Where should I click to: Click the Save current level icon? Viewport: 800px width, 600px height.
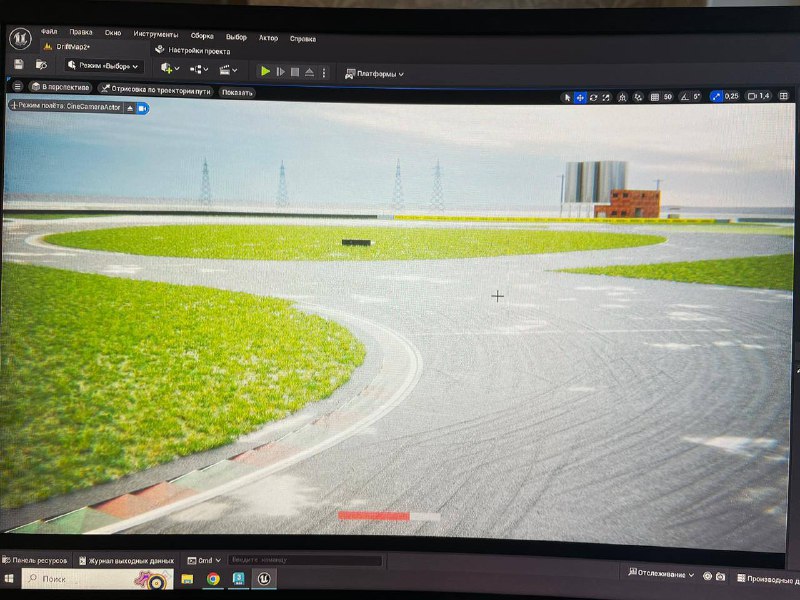[x=18, y=65]
